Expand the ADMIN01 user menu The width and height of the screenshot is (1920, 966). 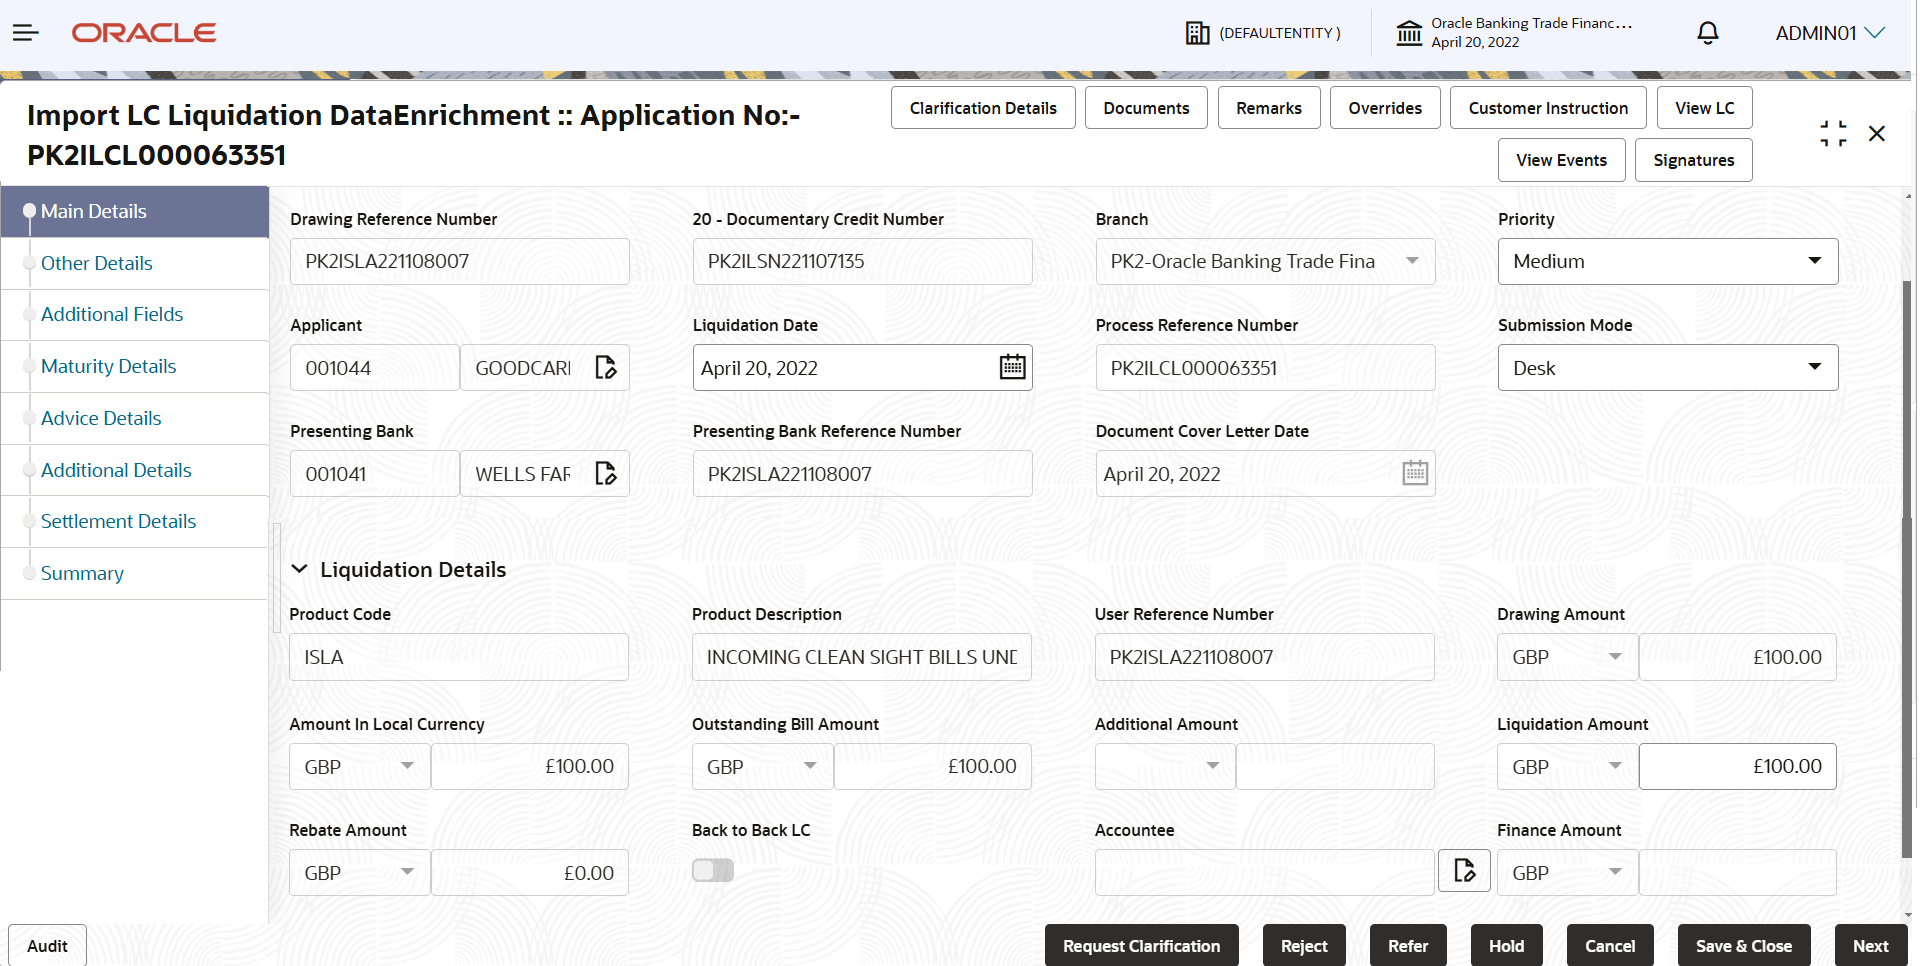1830,33
